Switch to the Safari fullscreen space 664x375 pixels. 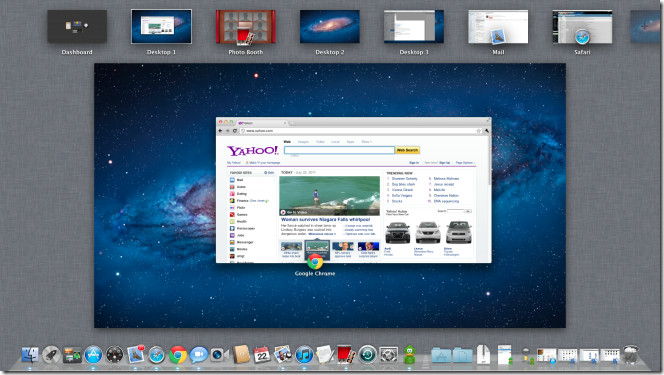click(x=582, y=27)
